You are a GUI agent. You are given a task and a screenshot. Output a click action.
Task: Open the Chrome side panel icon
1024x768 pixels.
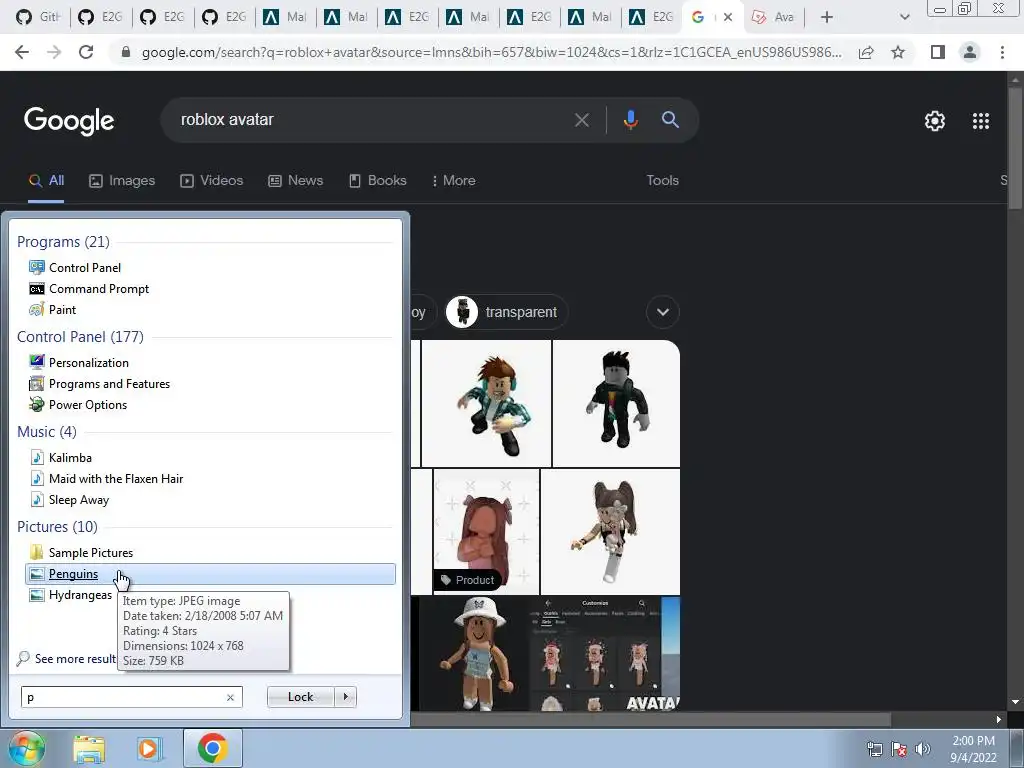coord(937,52)
